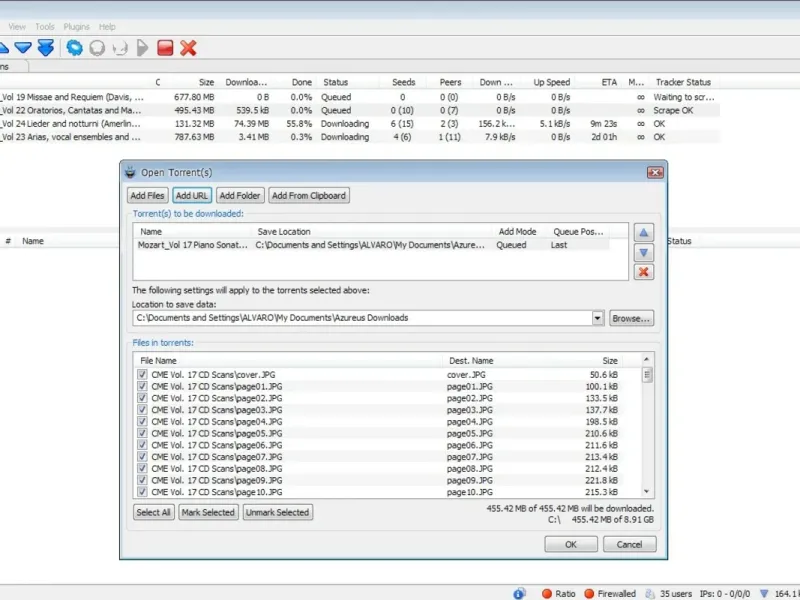The image size is (800, 600).
Task: Click the Add Folder button
Action: coord(240,195)
